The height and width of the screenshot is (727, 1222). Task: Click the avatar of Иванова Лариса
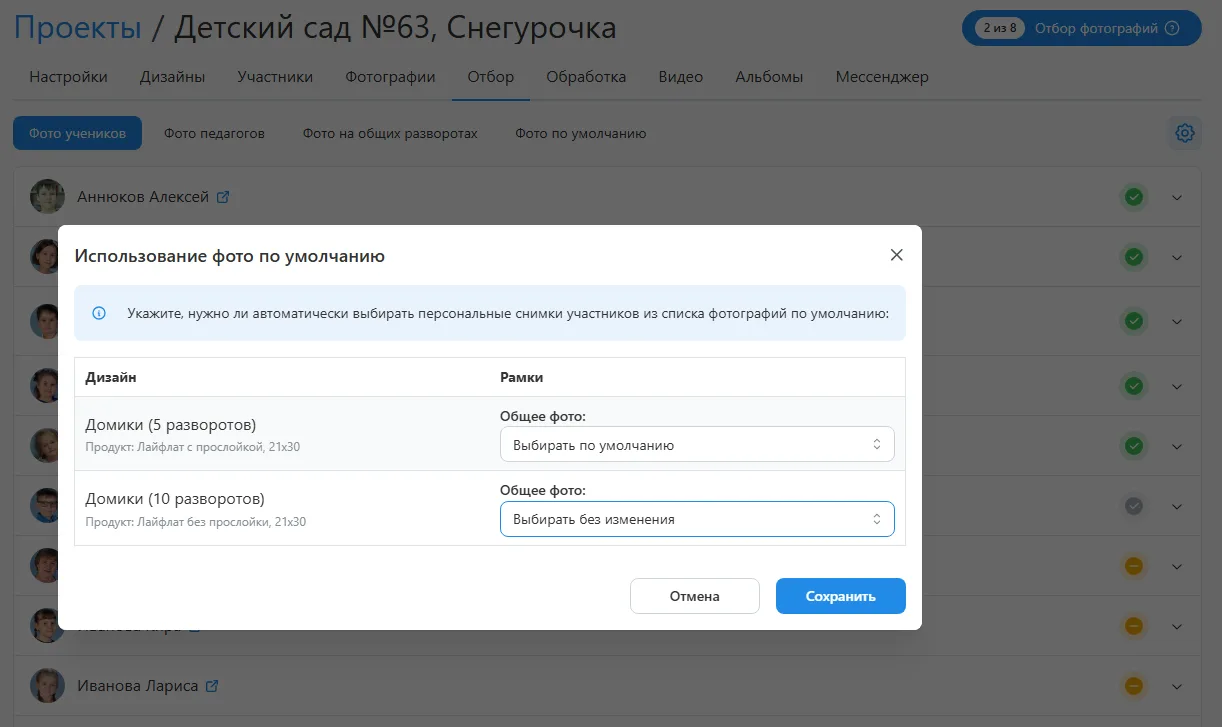click(x=47, y=687)
